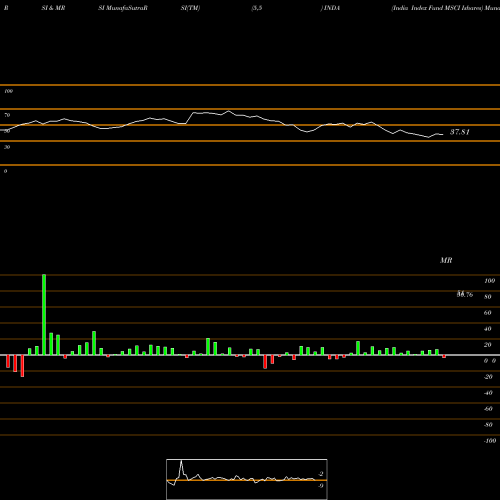Click the MR axis label 60

[487, 313]
